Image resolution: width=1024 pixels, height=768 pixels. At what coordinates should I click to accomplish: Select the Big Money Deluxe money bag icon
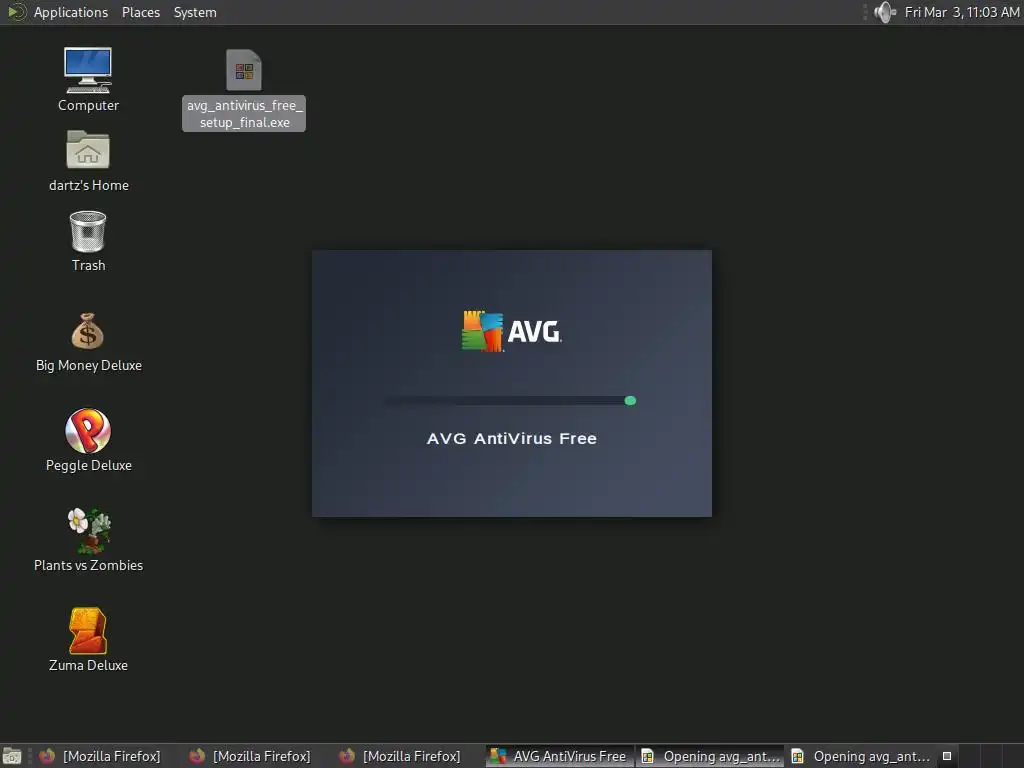[x=88, y=331]
